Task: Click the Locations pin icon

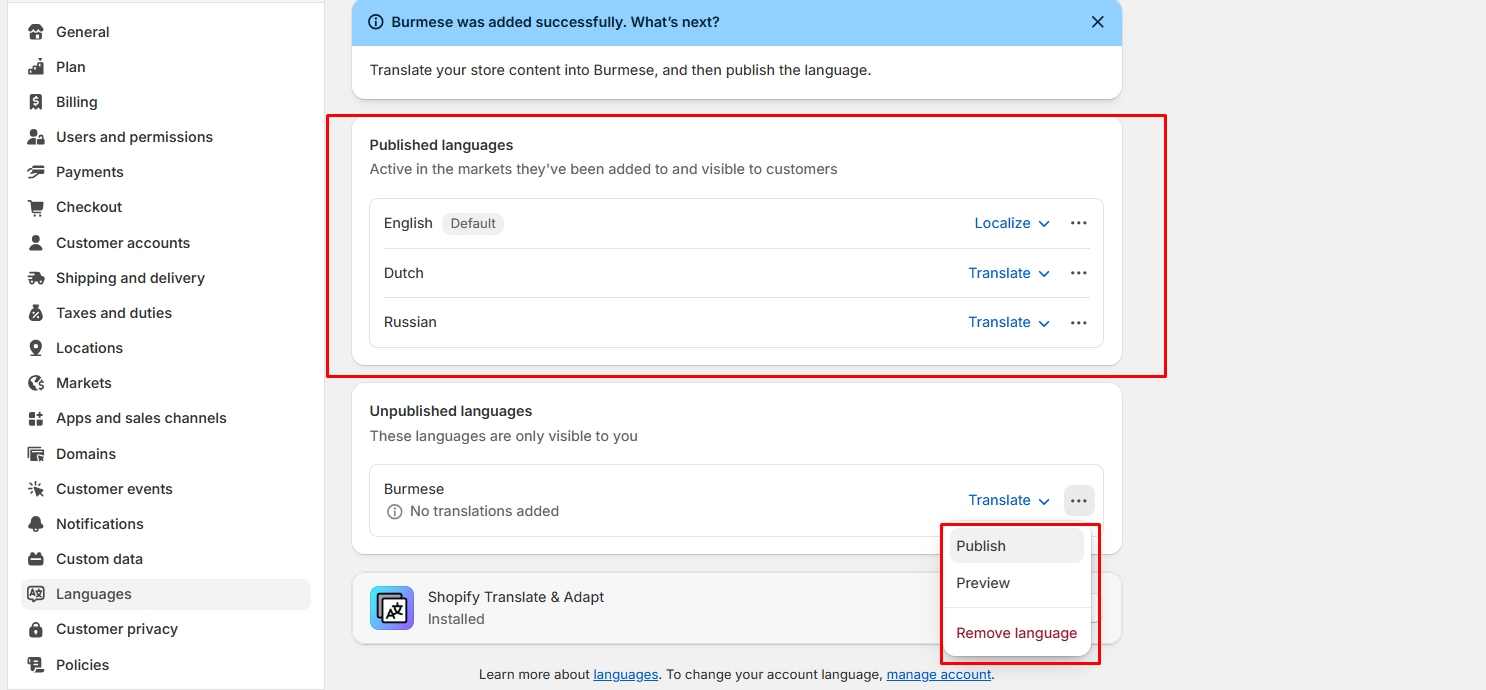Action: 36,348
